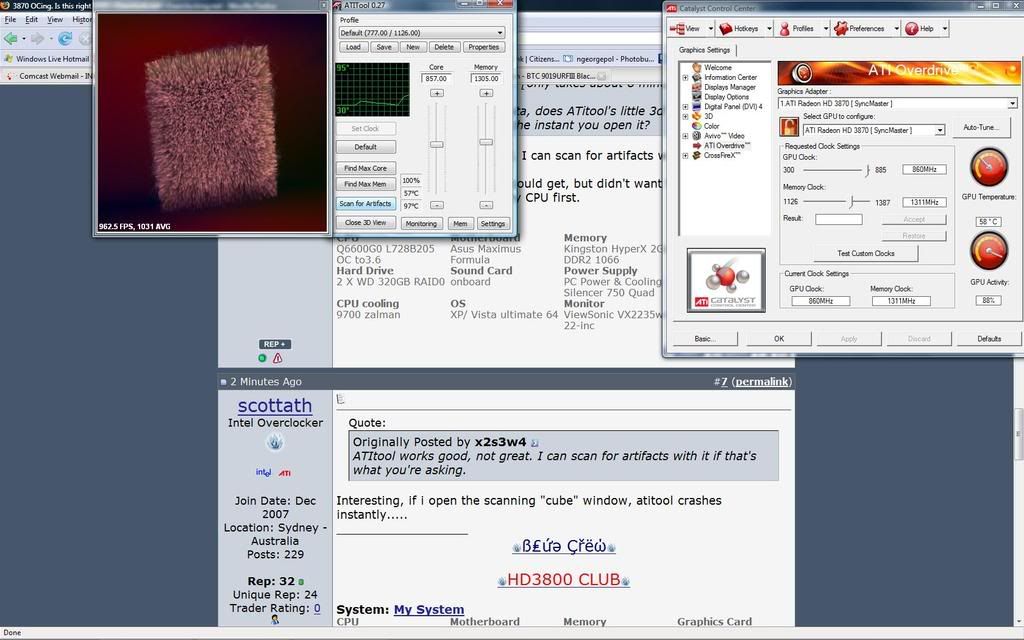Click the browser Back arrow
The width and height of the screenshot is (1024, 640).
pos(10,39)
